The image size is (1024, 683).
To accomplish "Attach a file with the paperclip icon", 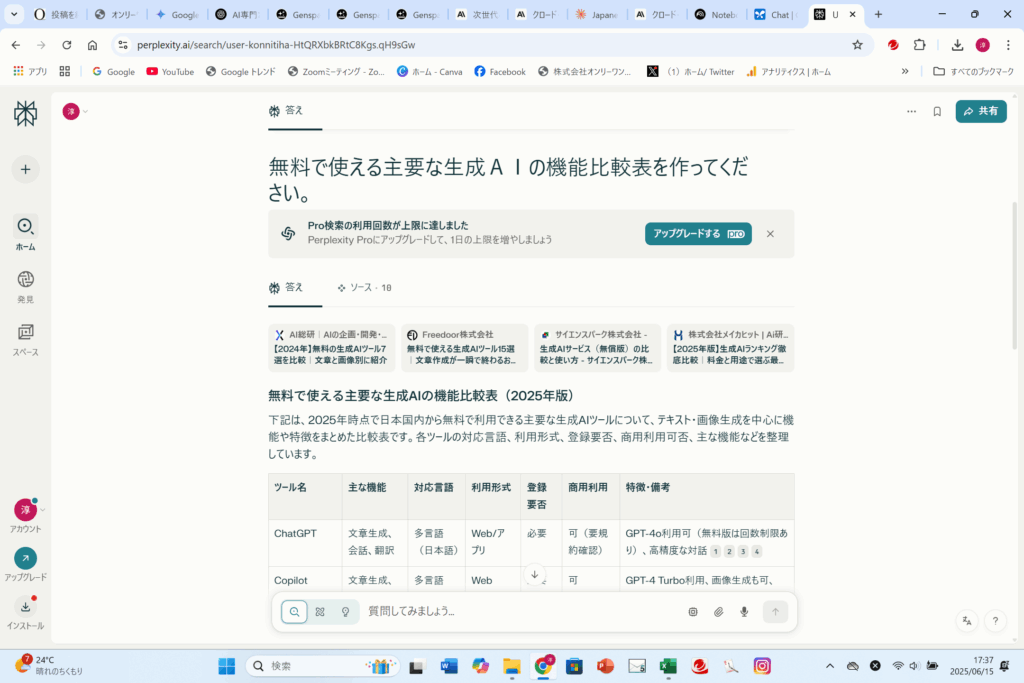I will pos(718,612).
